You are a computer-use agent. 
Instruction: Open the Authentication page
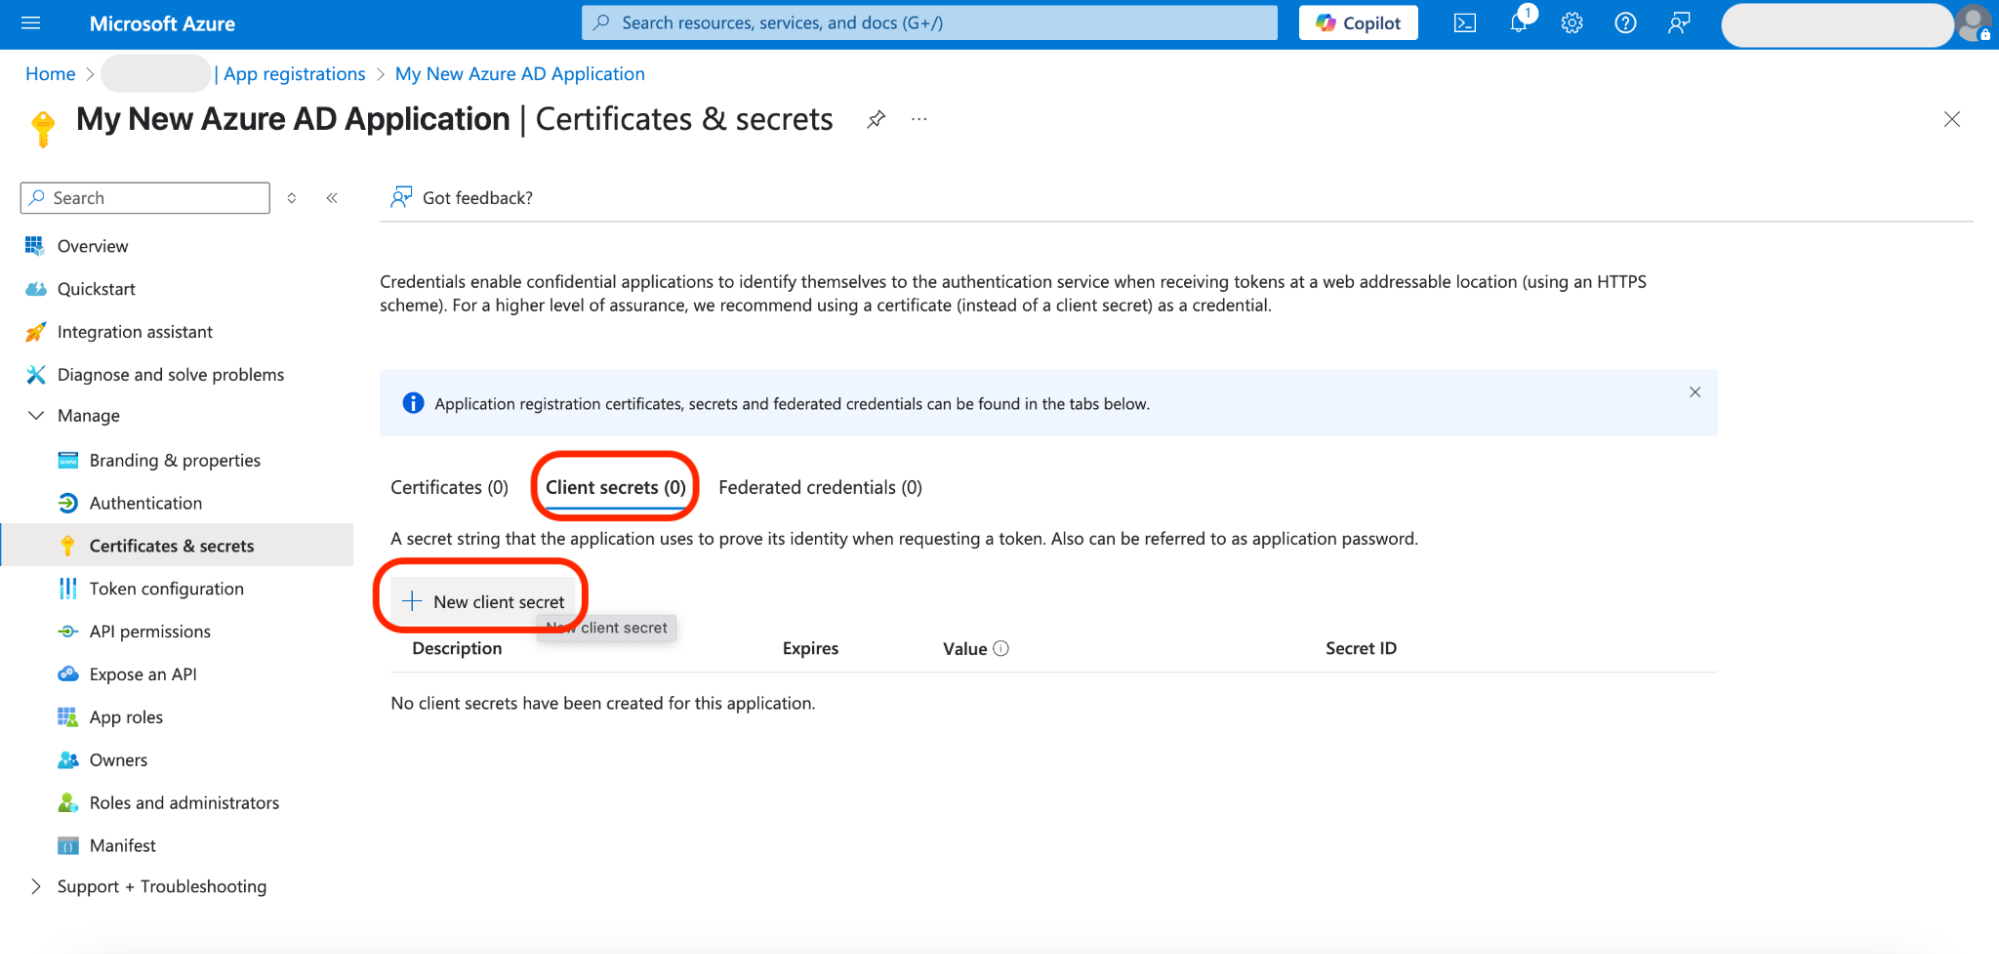(x=146, y=503)
